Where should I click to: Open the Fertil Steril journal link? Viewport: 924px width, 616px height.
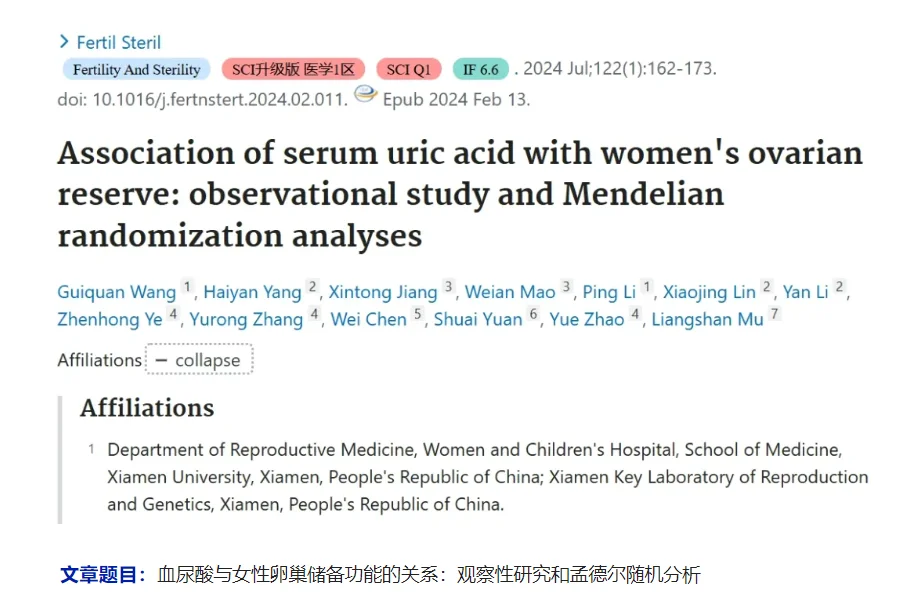(x=118, y=42)
